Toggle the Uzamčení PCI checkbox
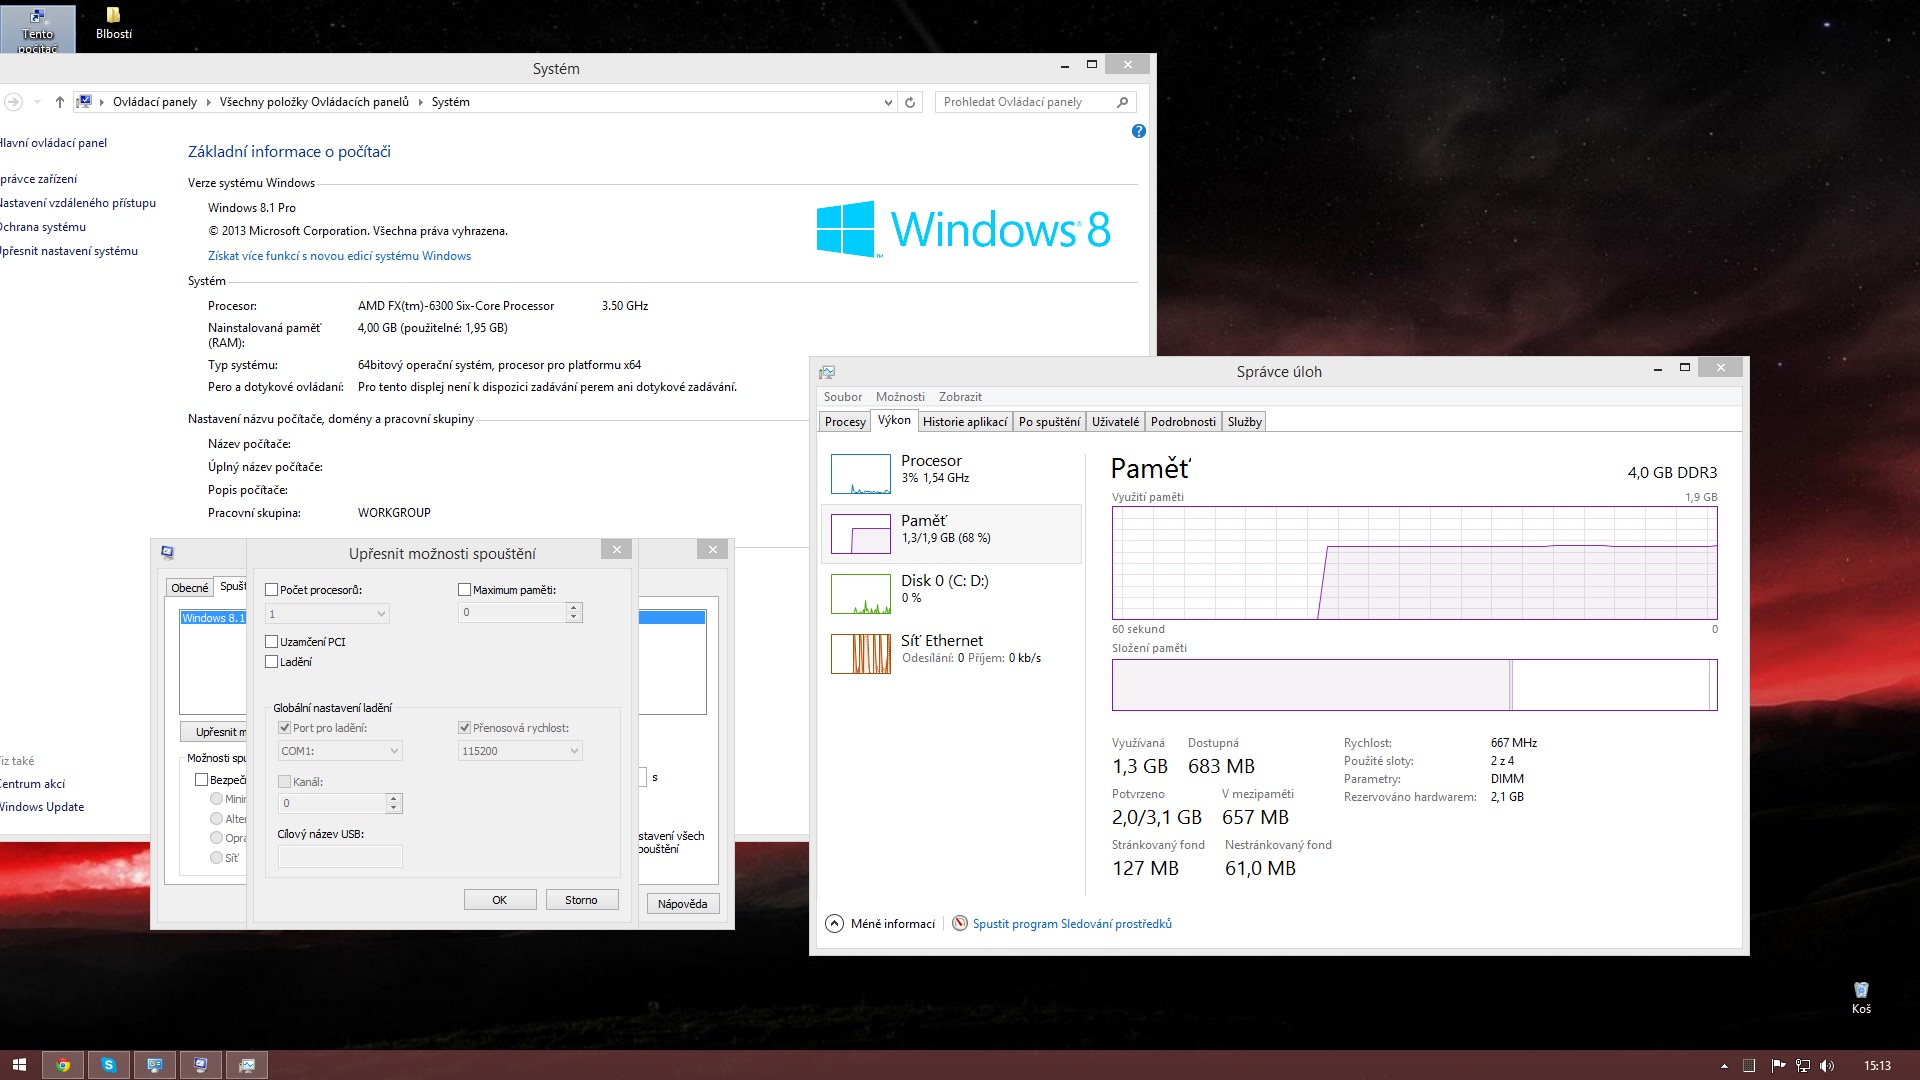1920x1080 pixels. click(x=271, y=642)
